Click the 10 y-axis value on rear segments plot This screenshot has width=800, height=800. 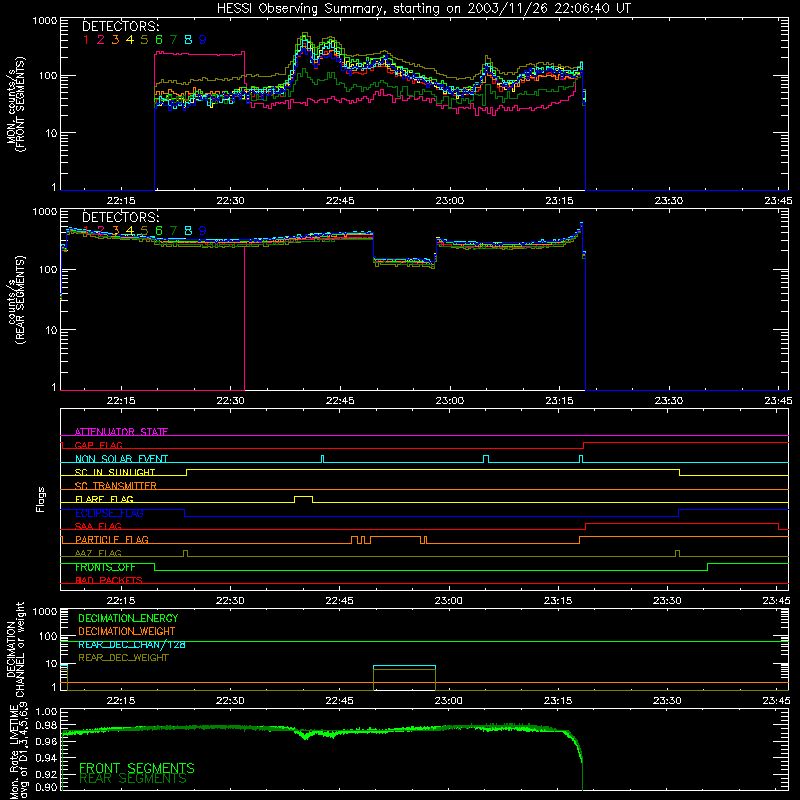[x=50, y=330]
